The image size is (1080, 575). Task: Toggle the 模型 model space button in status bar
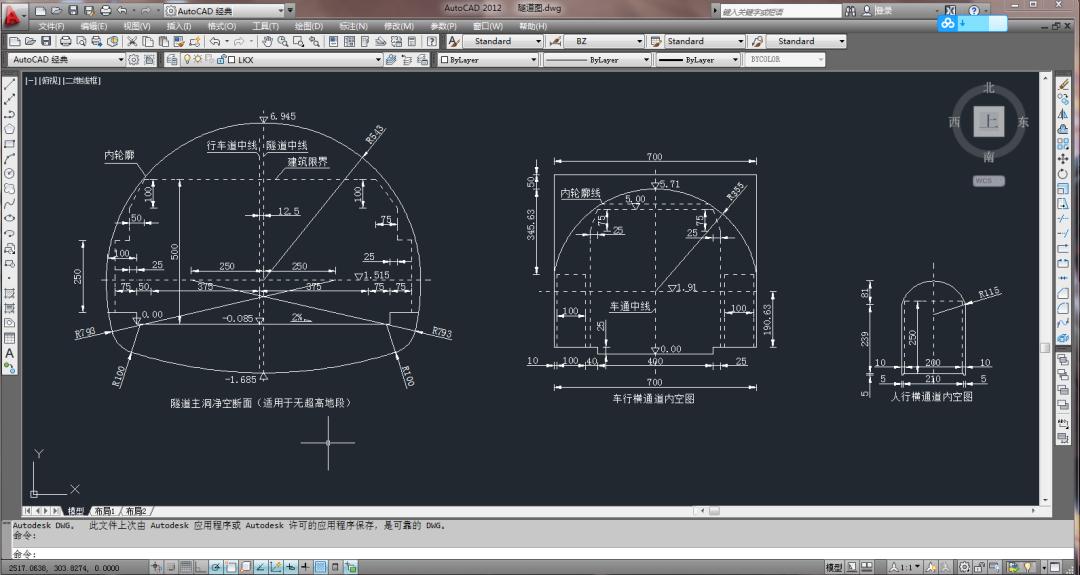(x=833, y=567)
